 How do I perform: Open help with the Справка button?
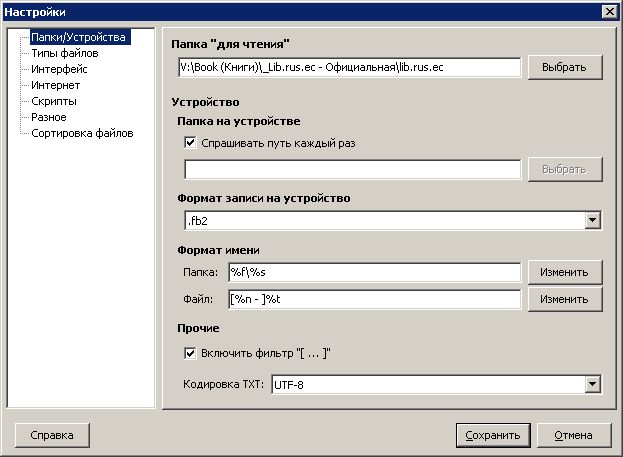coord(52,435)
